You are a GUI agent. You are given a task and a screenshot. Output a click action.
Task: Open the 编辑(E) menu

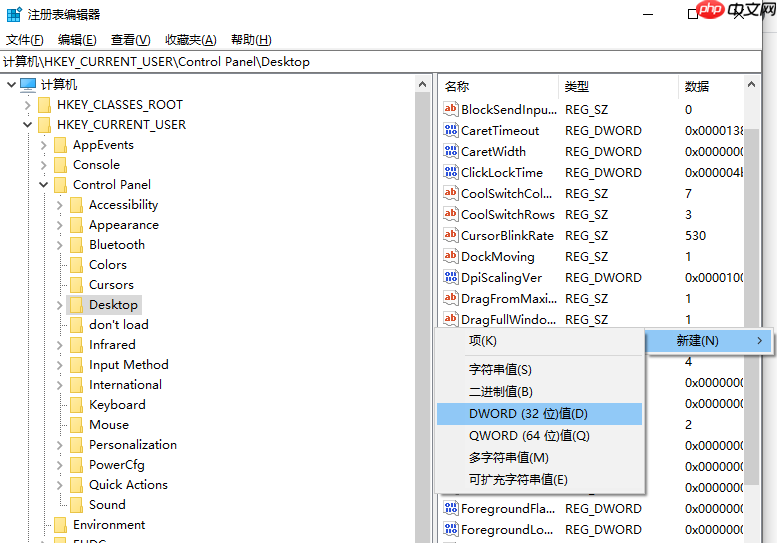(x=77, y=40)
